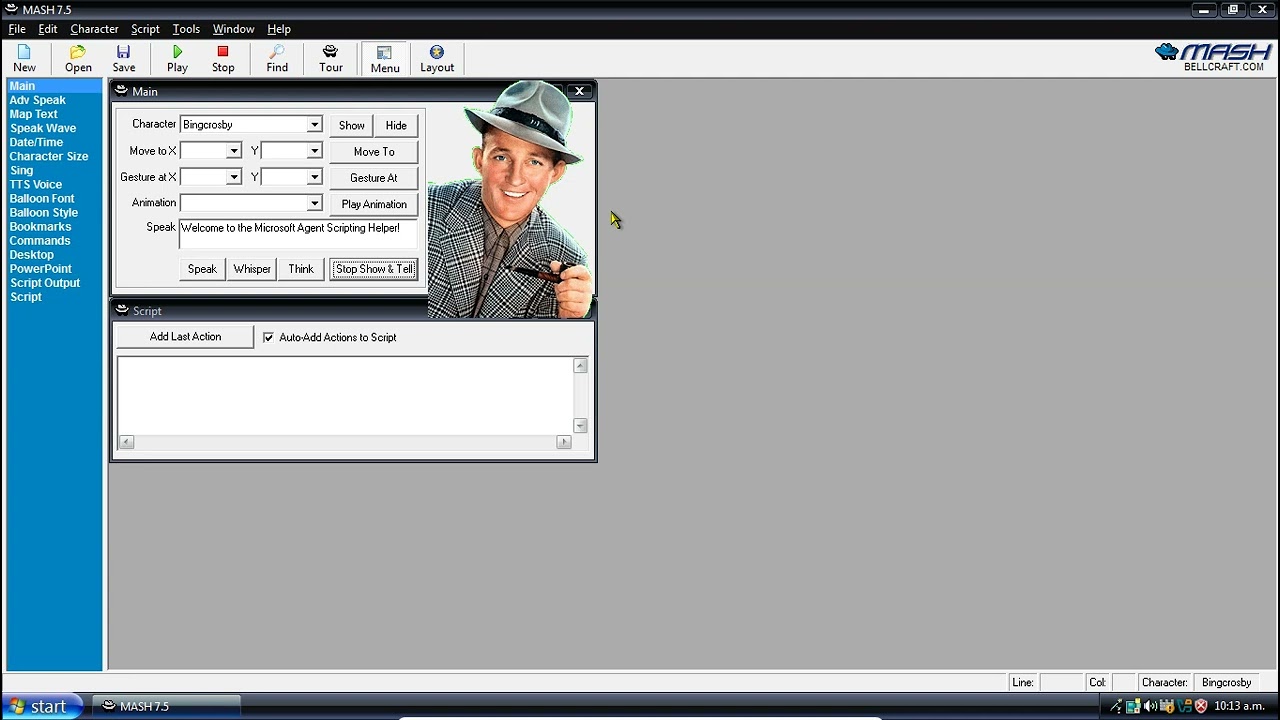Image resolution: width=1280 pixels, height=720 pixels.
Task: Click the Whisper button
Action: [x=252, y=269]
